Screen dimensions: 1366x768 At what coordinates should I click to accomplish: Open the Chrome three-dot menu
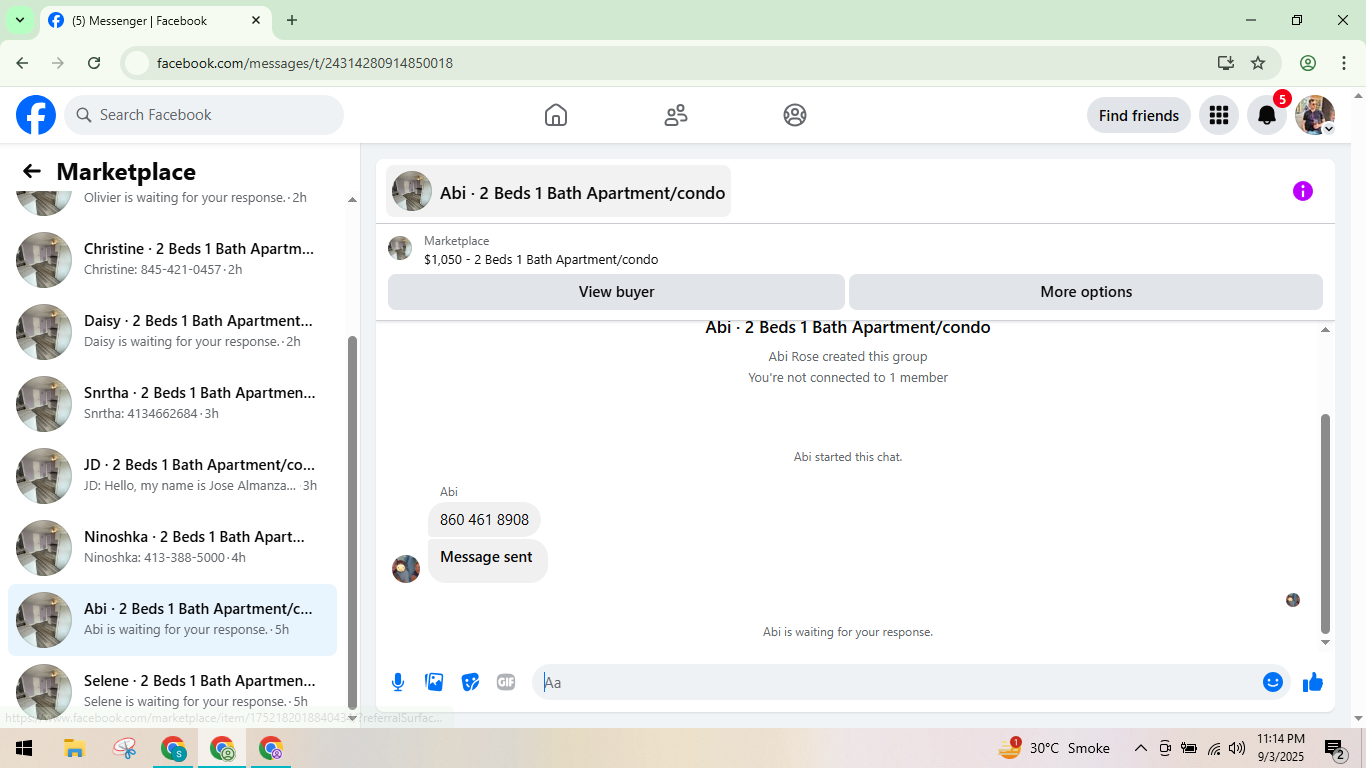pyautogui.click(x=1344, y=63)
